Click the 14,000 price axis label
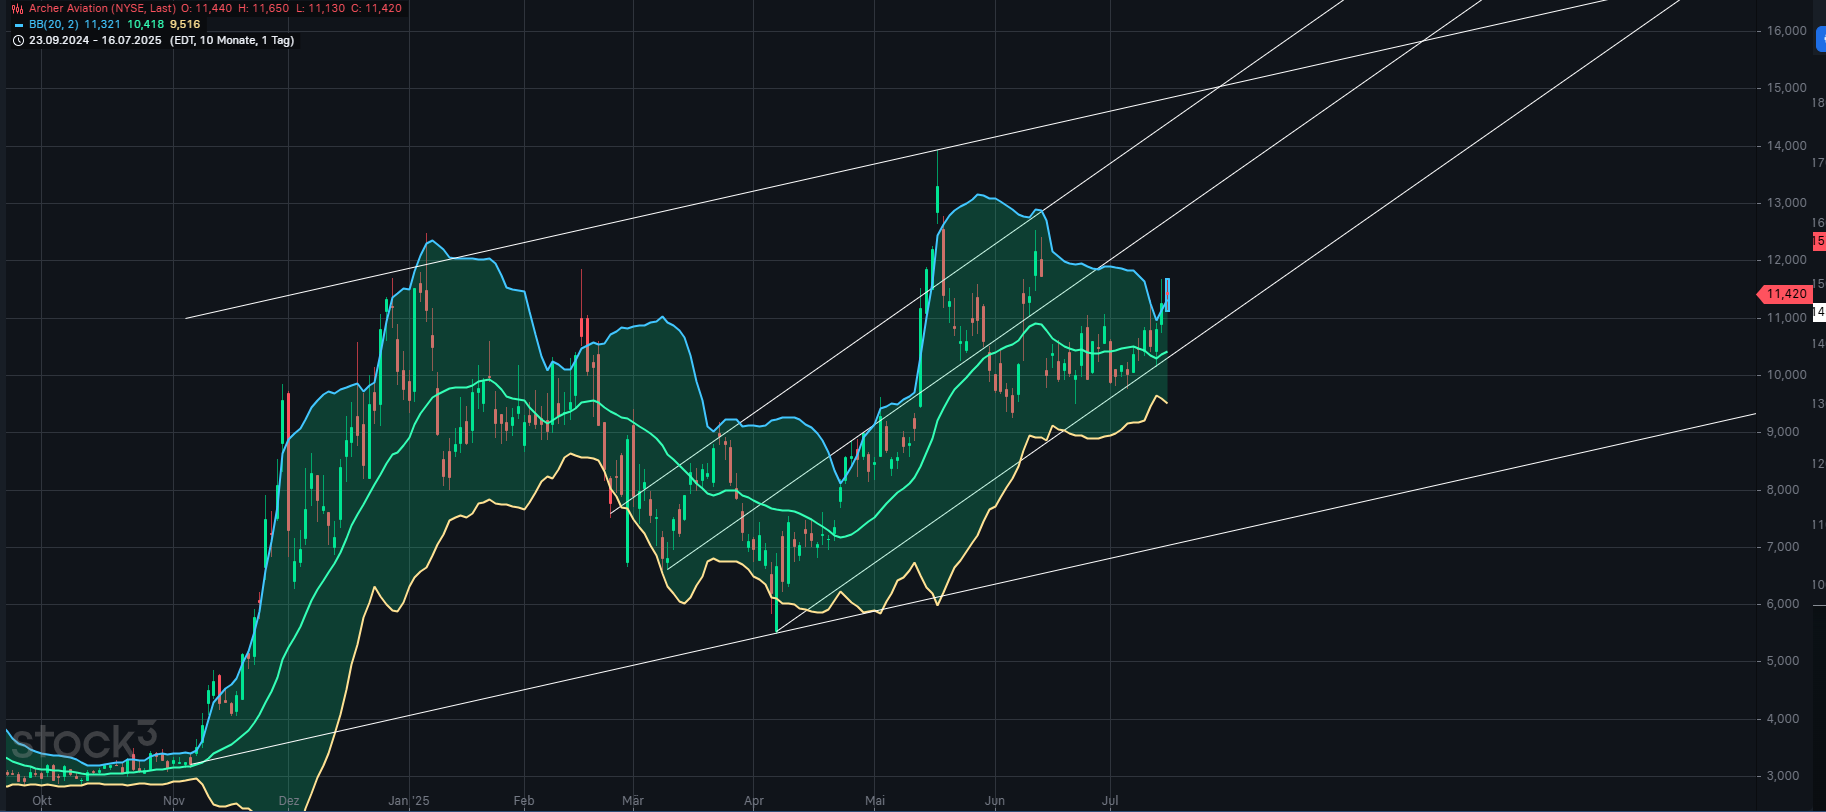The image size is (1826, 812). pos(1787,146)
